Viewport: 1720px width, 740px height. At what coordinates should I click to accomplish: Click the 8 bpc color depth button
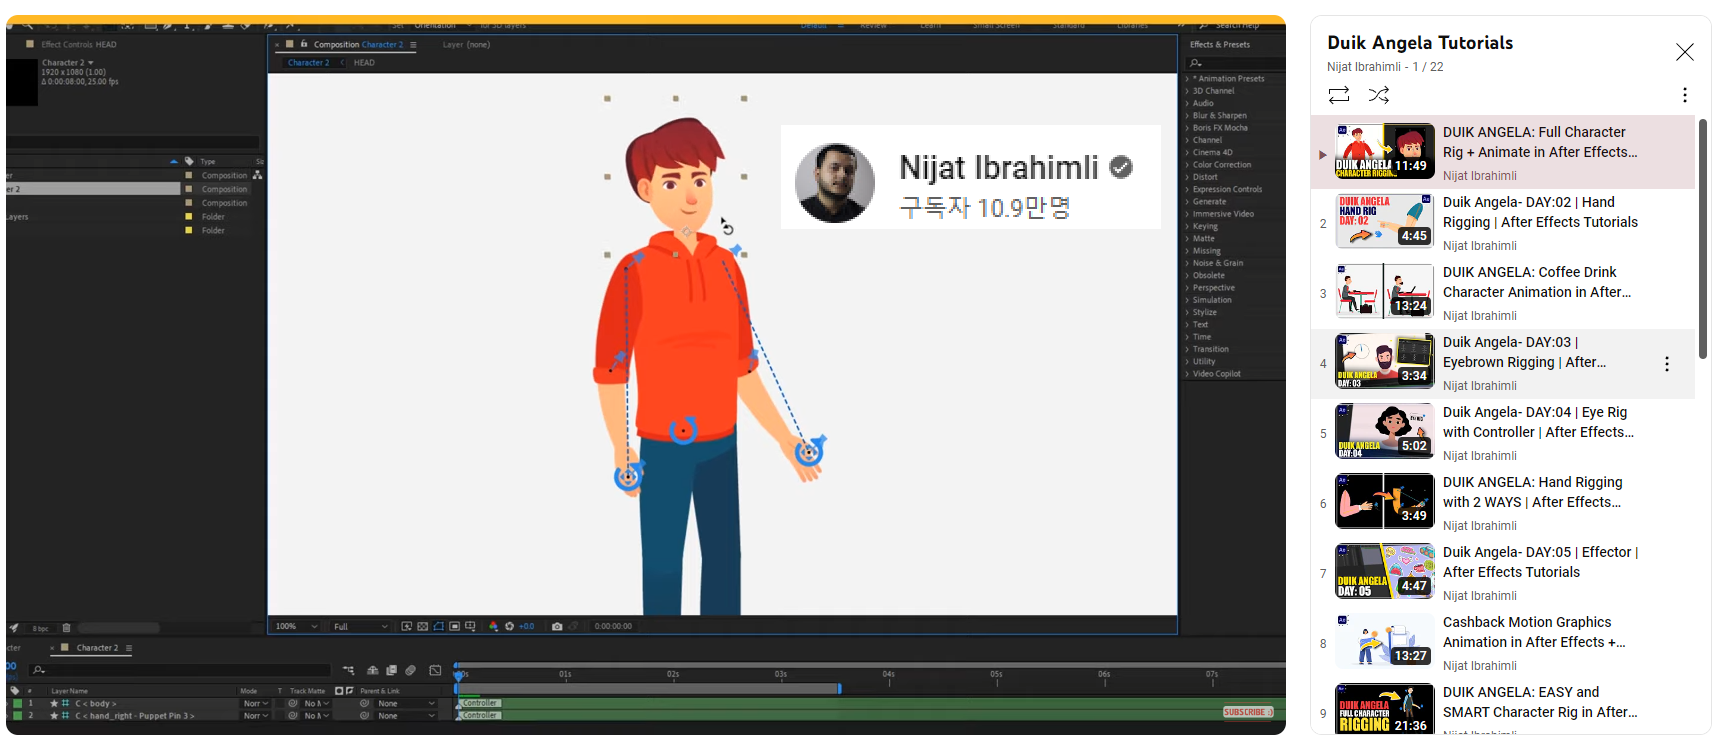40,629
